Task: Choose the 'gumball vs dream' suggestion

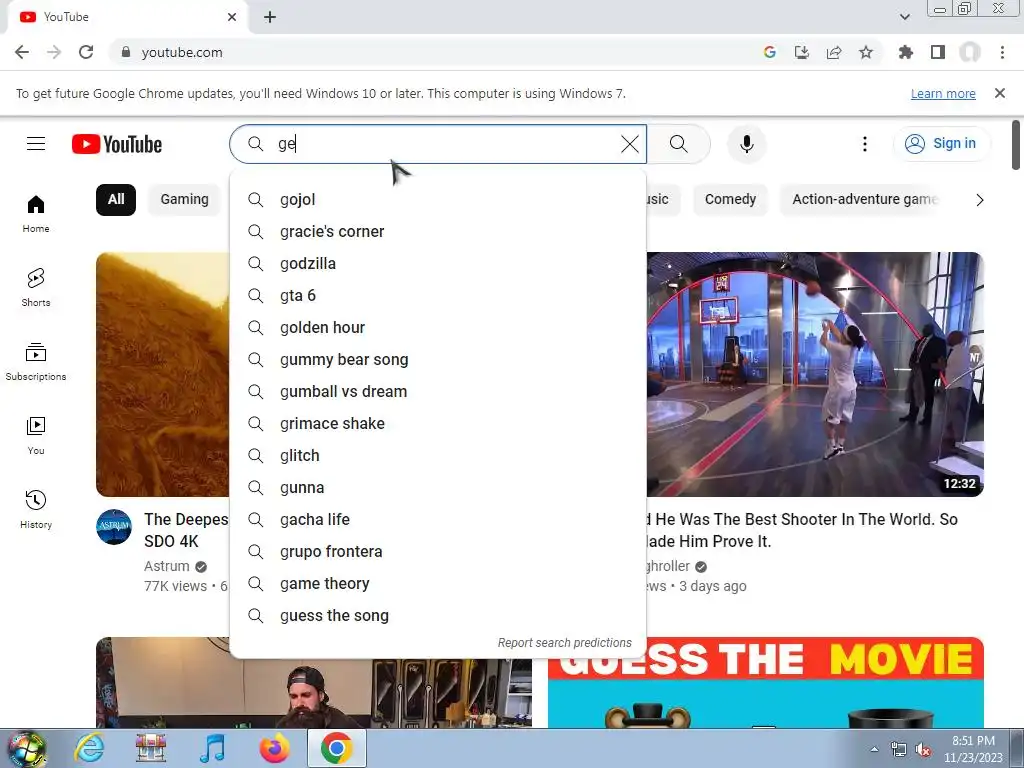Action: 438,391
